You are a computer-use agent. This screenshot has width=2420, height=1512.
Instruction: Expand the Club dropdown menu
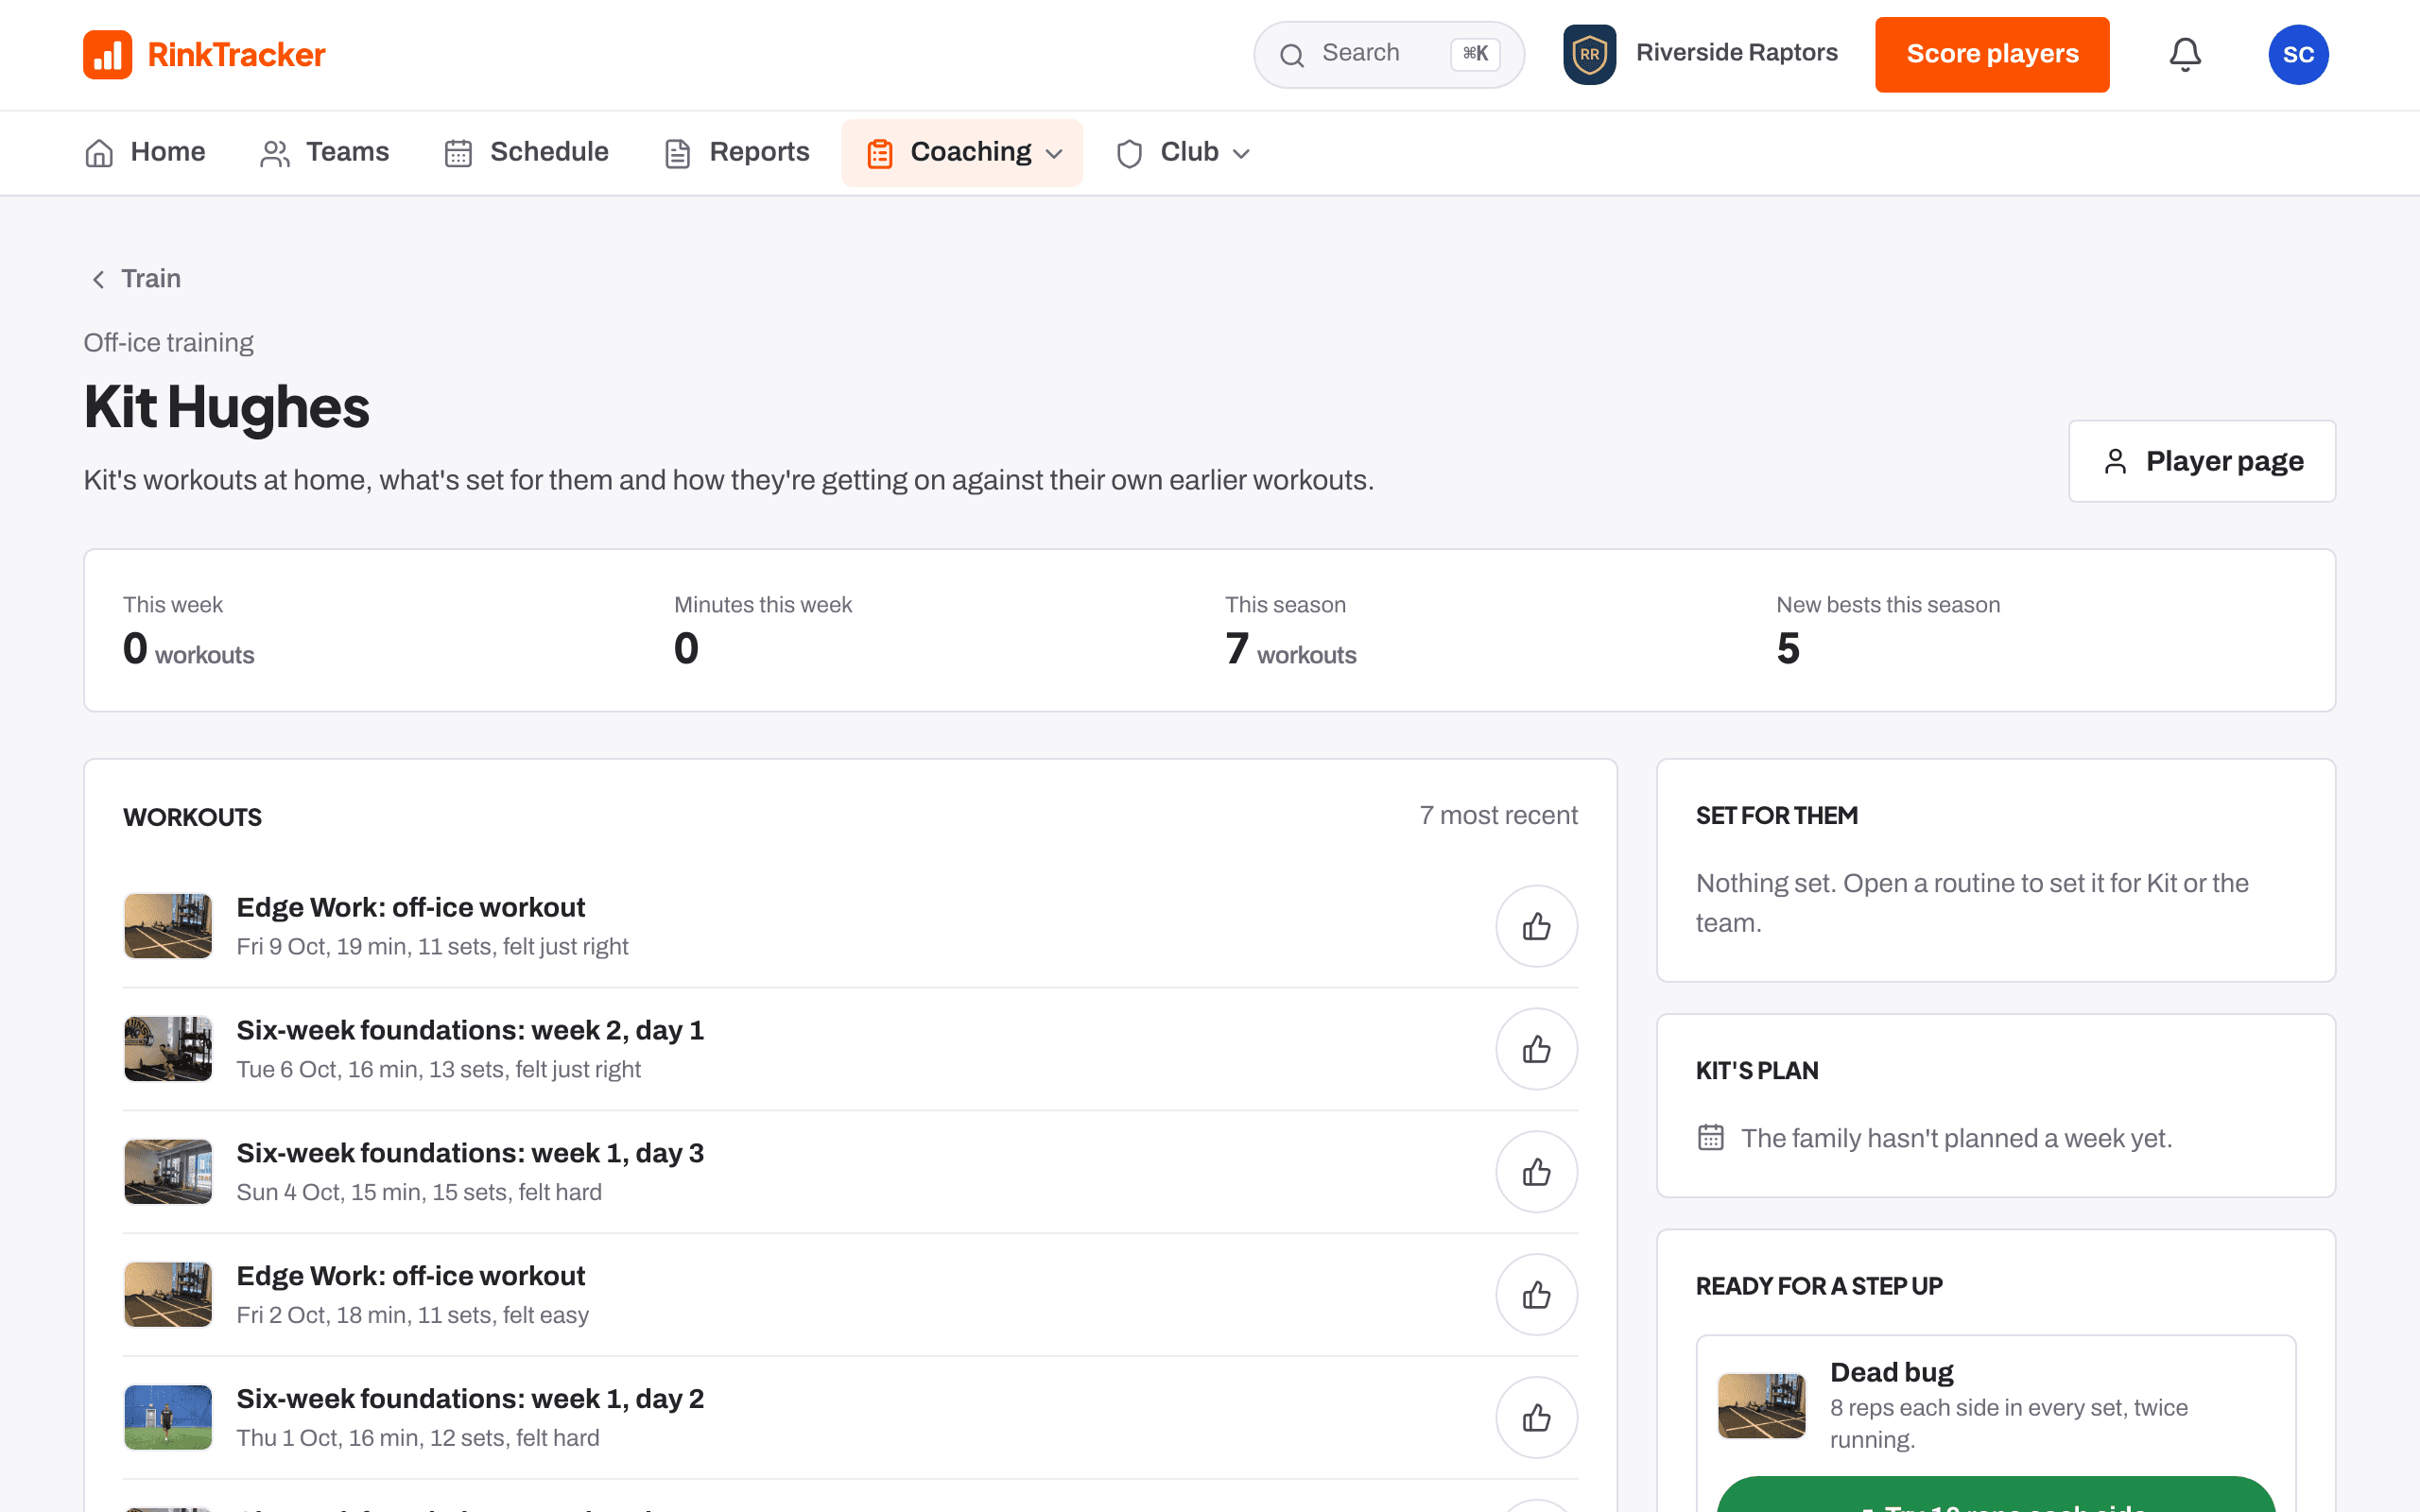pyautogui.click(x=1184, y=153)
